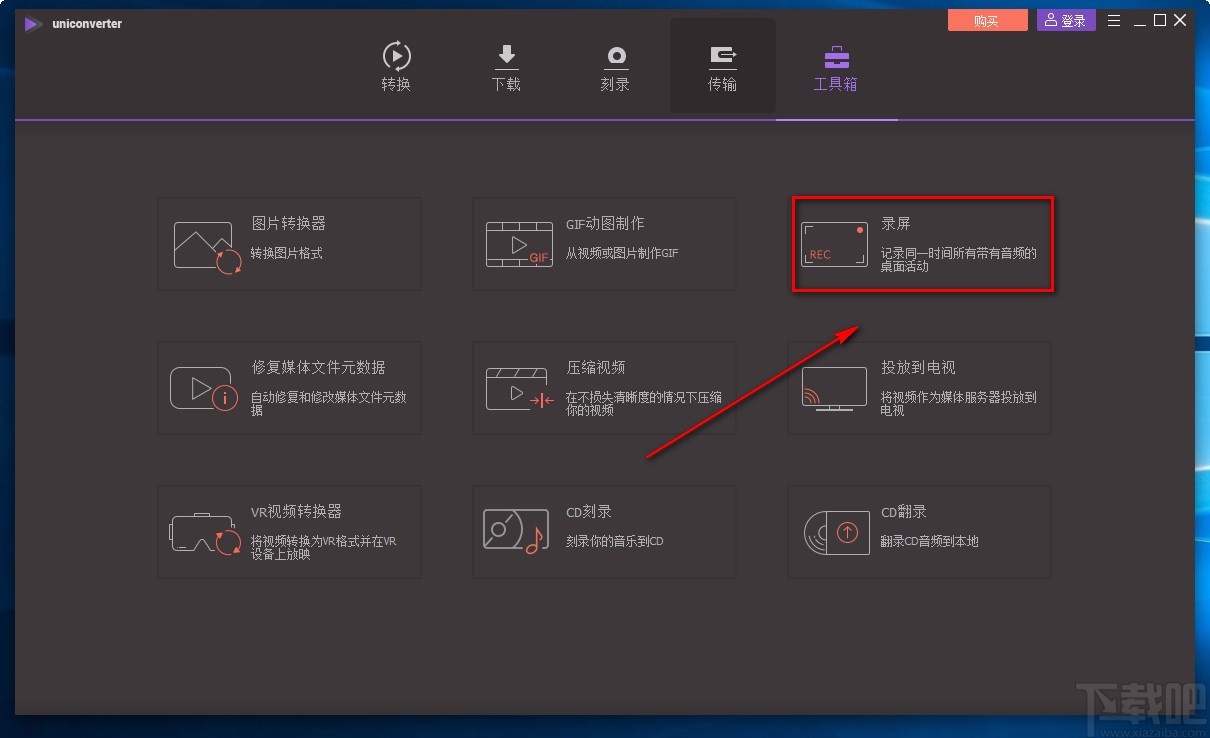
Task: Open the 刻录 burn tab
Action: point(615,66)
